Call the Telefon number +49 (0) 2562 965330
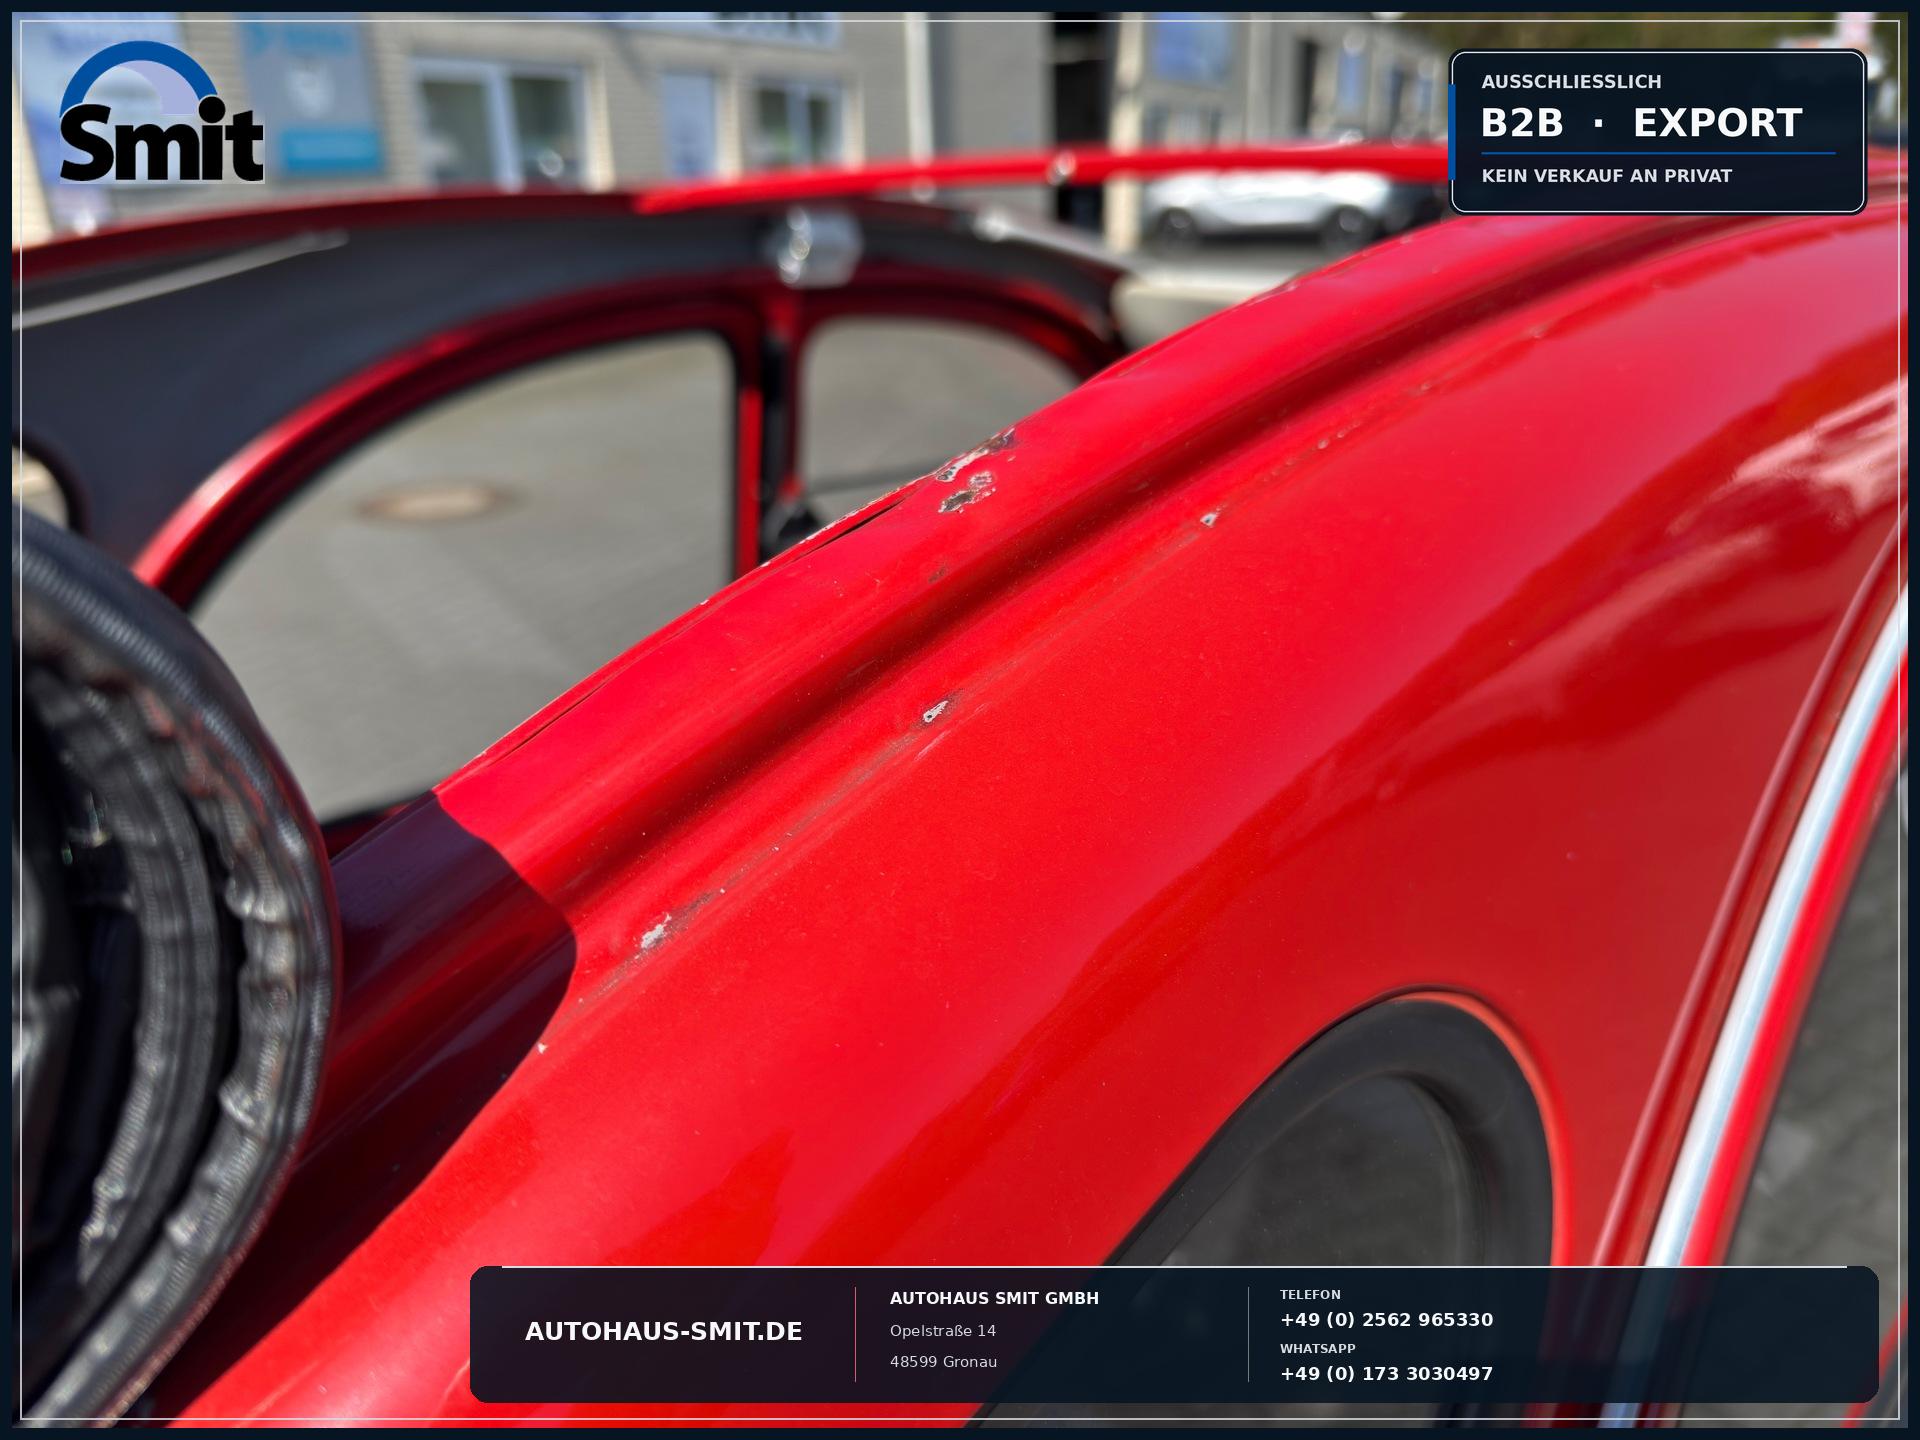 pos(1386,1320)
